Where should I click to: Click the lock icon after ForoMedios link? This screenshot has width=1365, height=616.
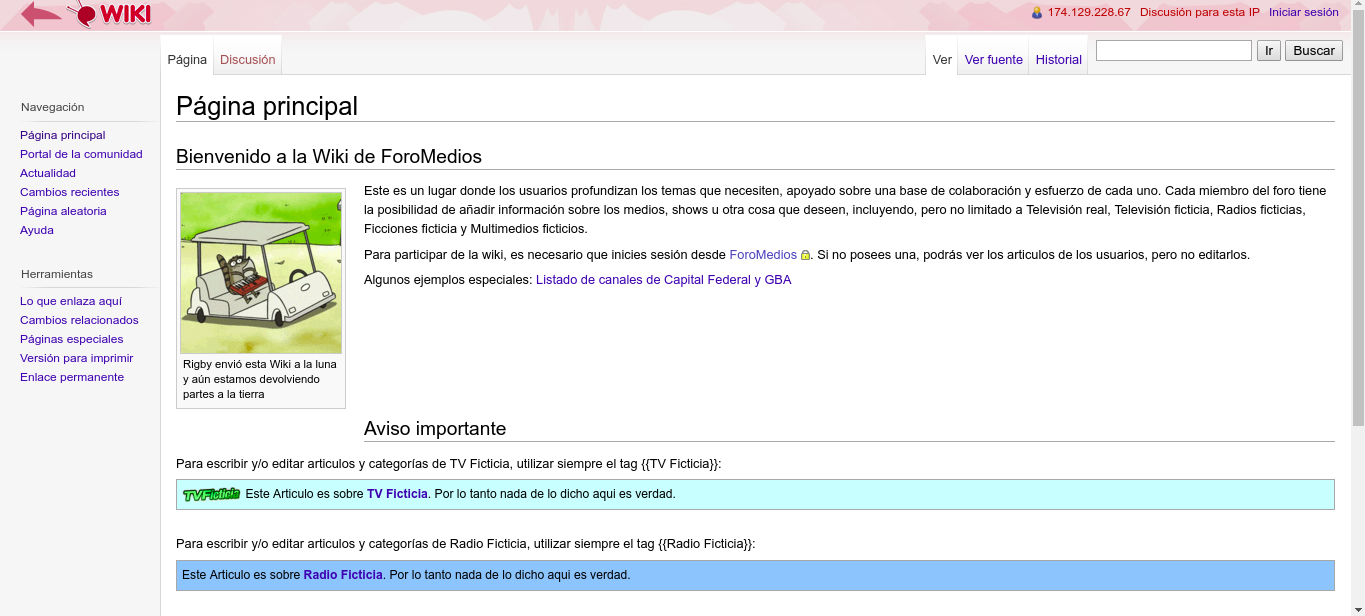pyautogui.click(x=805, y=255)
